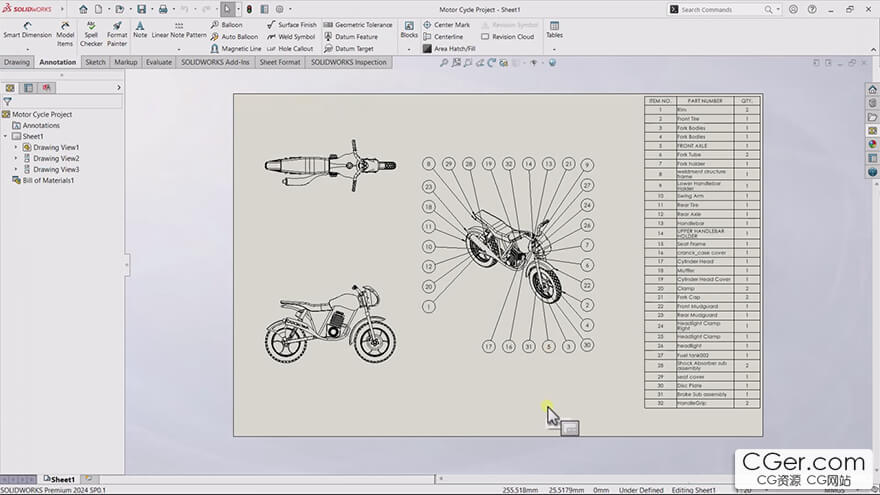
Task: Click Model Items tool
Action: [x=65, y=34]
